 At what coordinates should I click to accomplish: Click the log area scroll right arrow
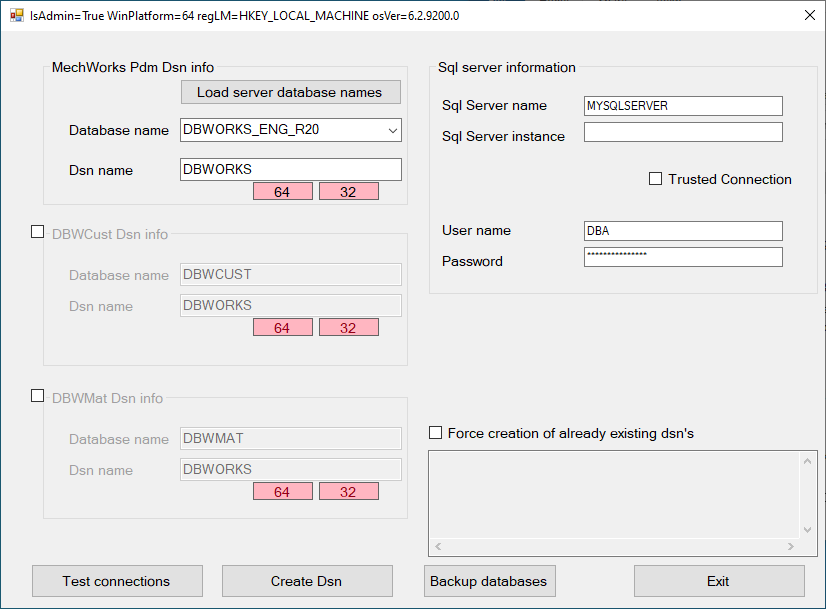coord(791,546)
